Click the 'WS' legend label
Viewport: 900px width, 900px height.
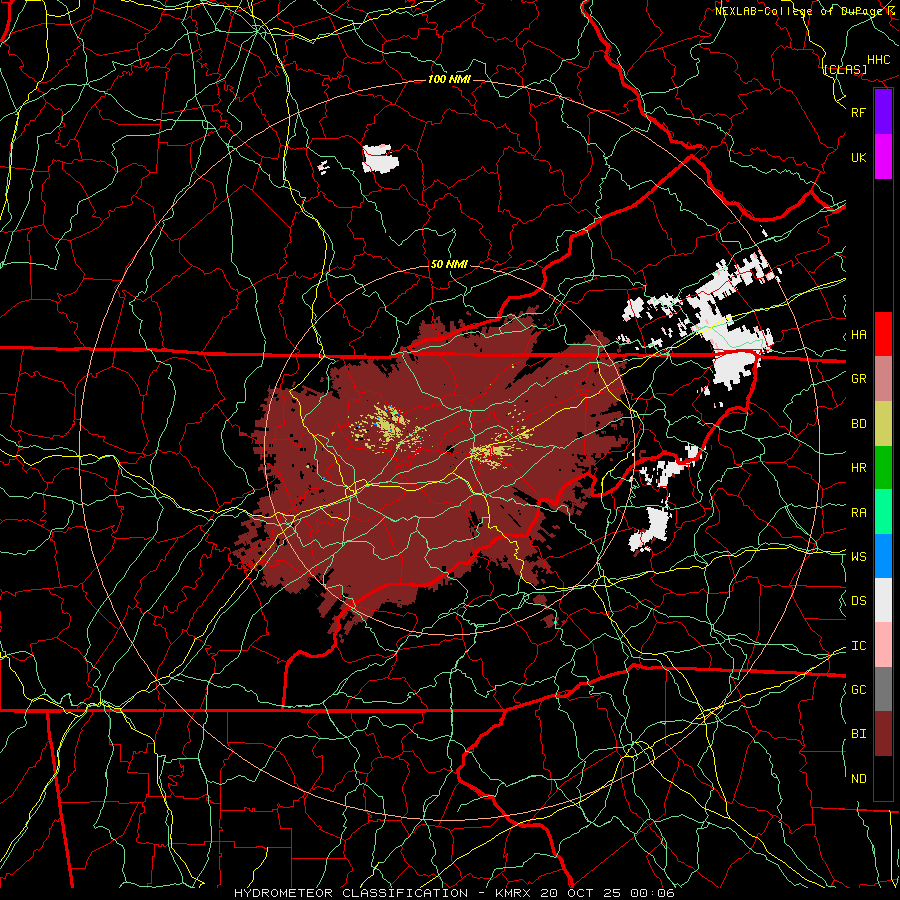coord(858,556)
